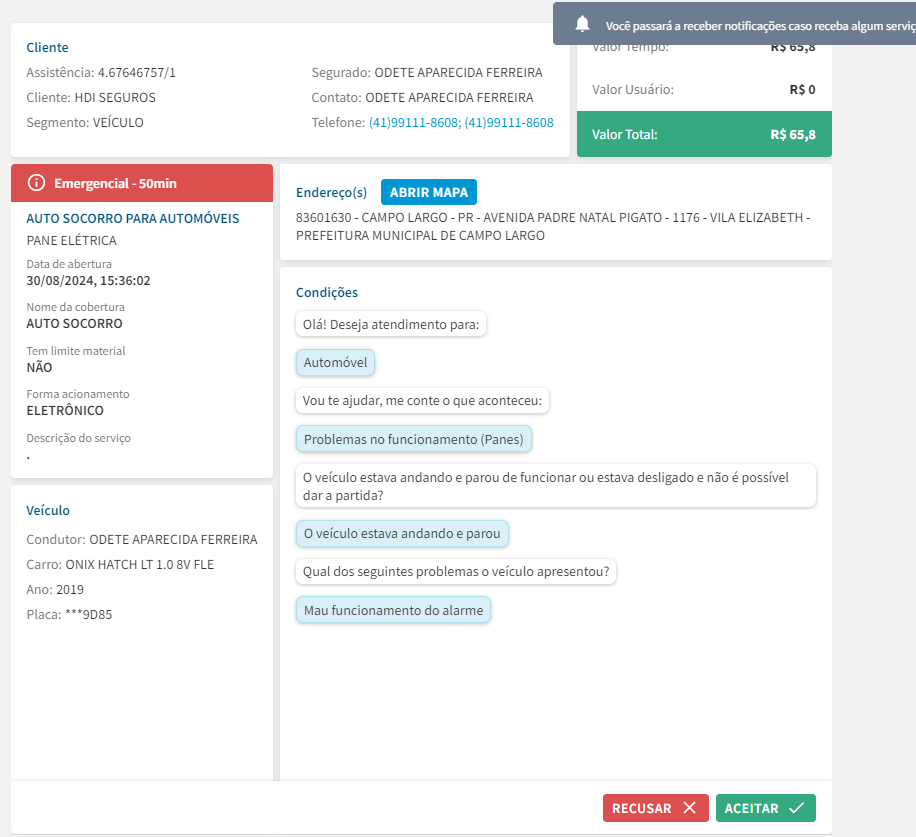
Task: Click the X icon on Recusar
Action: click(x=689, y=808)
